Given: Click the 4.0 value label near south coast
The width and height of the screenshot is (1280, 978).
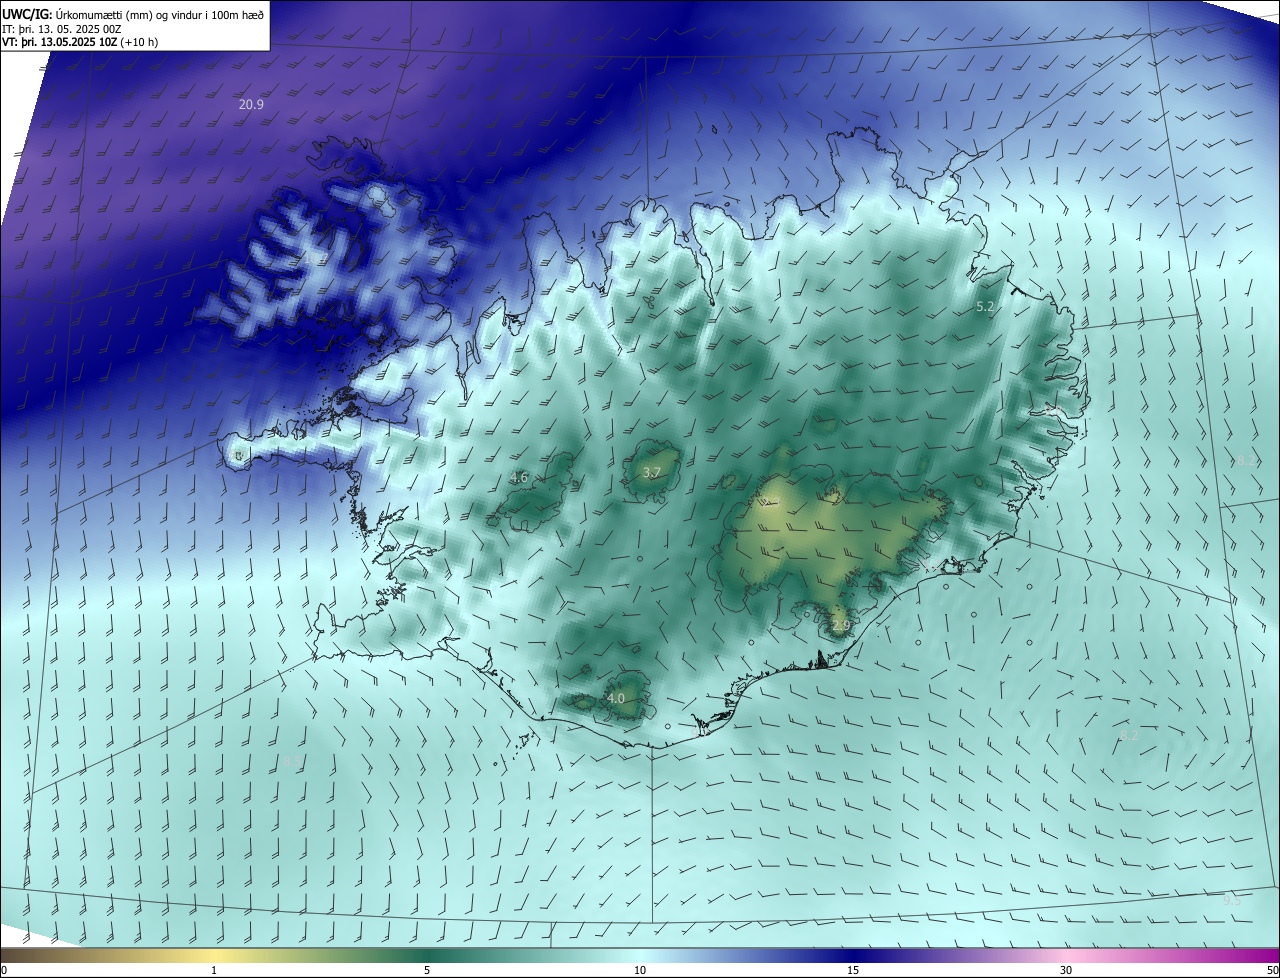Looking at the screenshot, I should [x=616, y=698].
